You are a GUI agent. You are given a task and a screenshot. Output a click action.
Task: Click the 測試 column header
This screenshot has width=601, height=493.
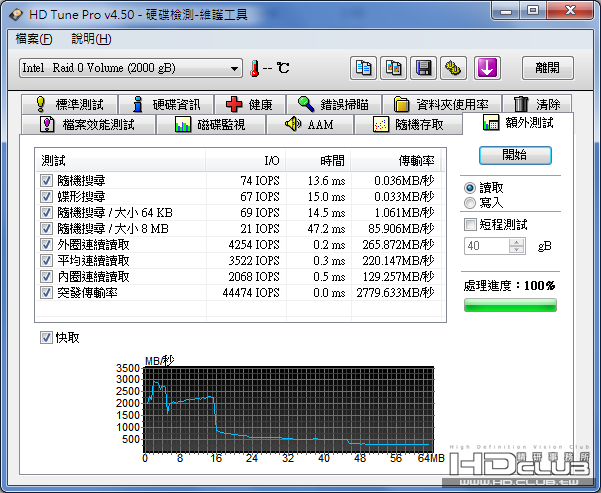[121, 160]
